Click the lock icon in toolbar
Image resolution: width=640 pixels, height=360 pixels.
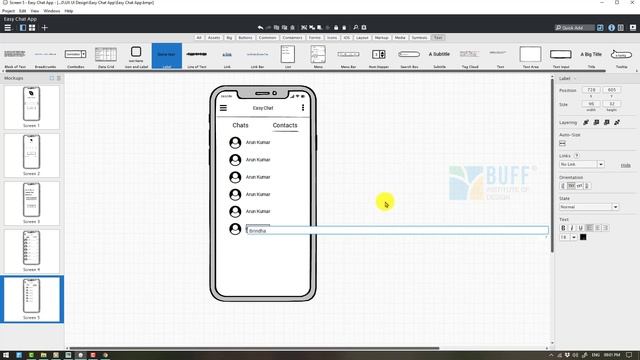tap(336, 28)
